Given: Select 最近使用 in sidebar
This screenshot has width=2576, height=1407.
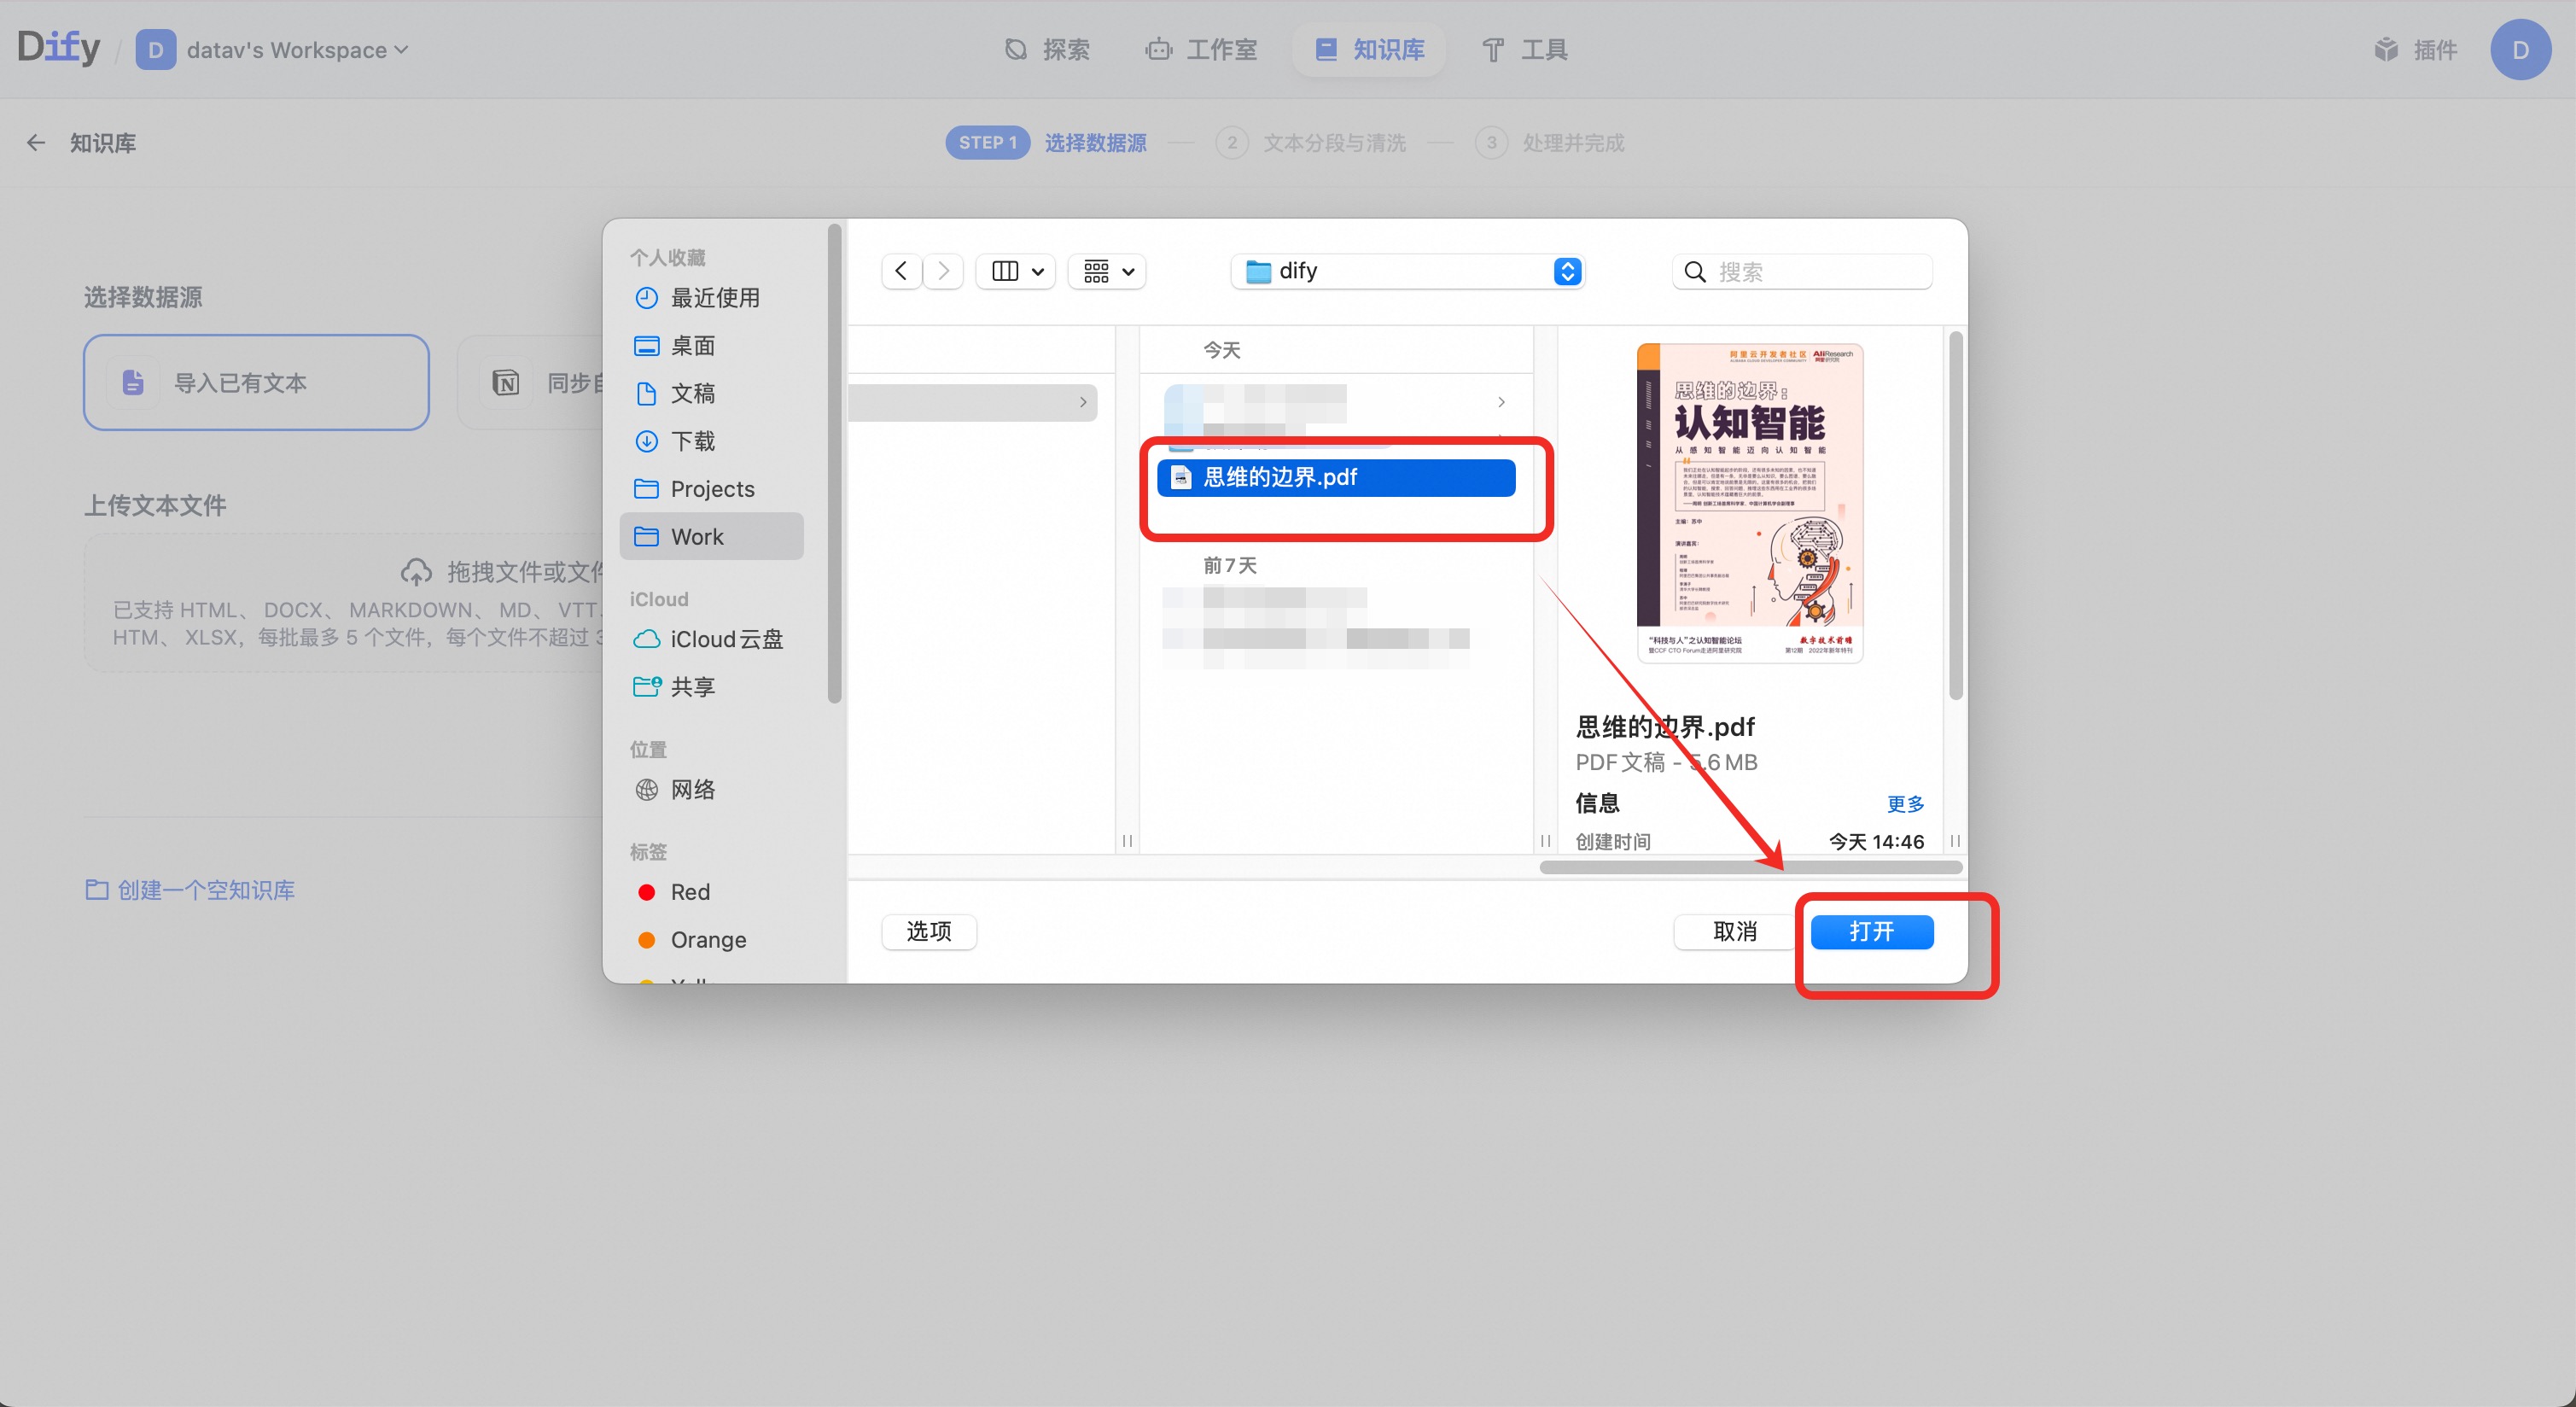Looking at the screenshot, I should 714,298.
